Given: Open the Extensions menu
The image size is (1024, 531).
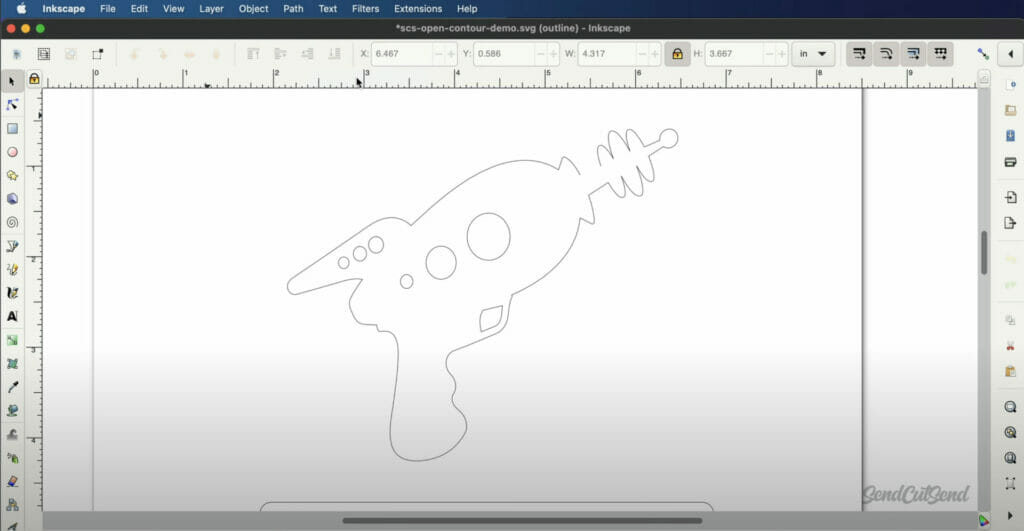Looking at the screenshot, I should pyautogui.click(x=418, y=9).
